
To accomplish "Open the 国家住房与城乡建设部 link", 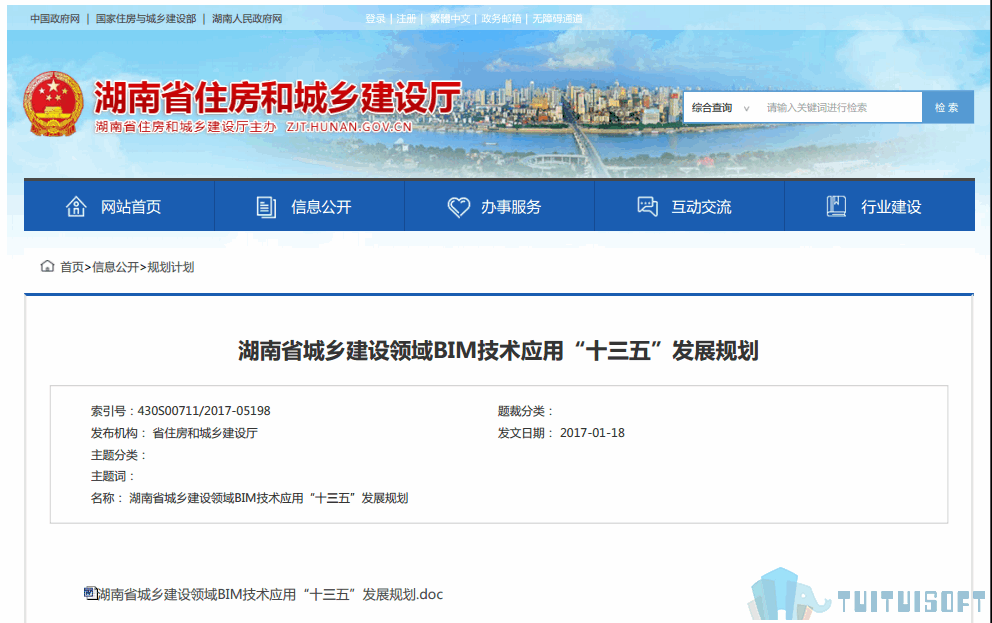I will [146, 19].
